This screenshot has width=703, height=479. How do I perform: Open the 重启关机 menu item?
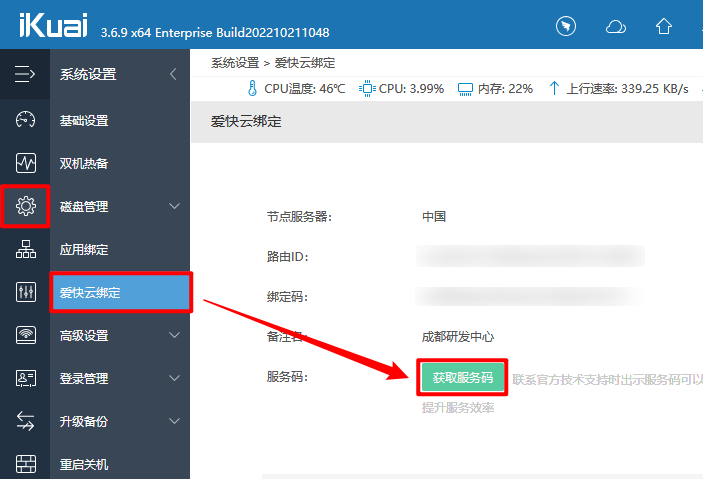click(x=119, y=464)
